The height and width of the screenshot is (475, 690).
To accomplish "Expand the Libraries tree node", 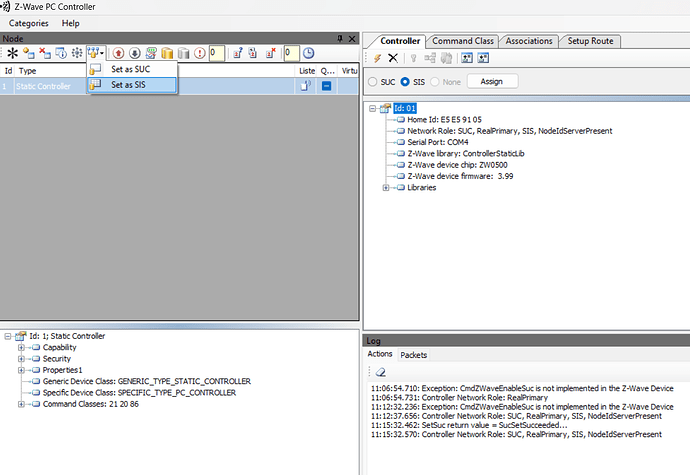I will click(386, 188).
